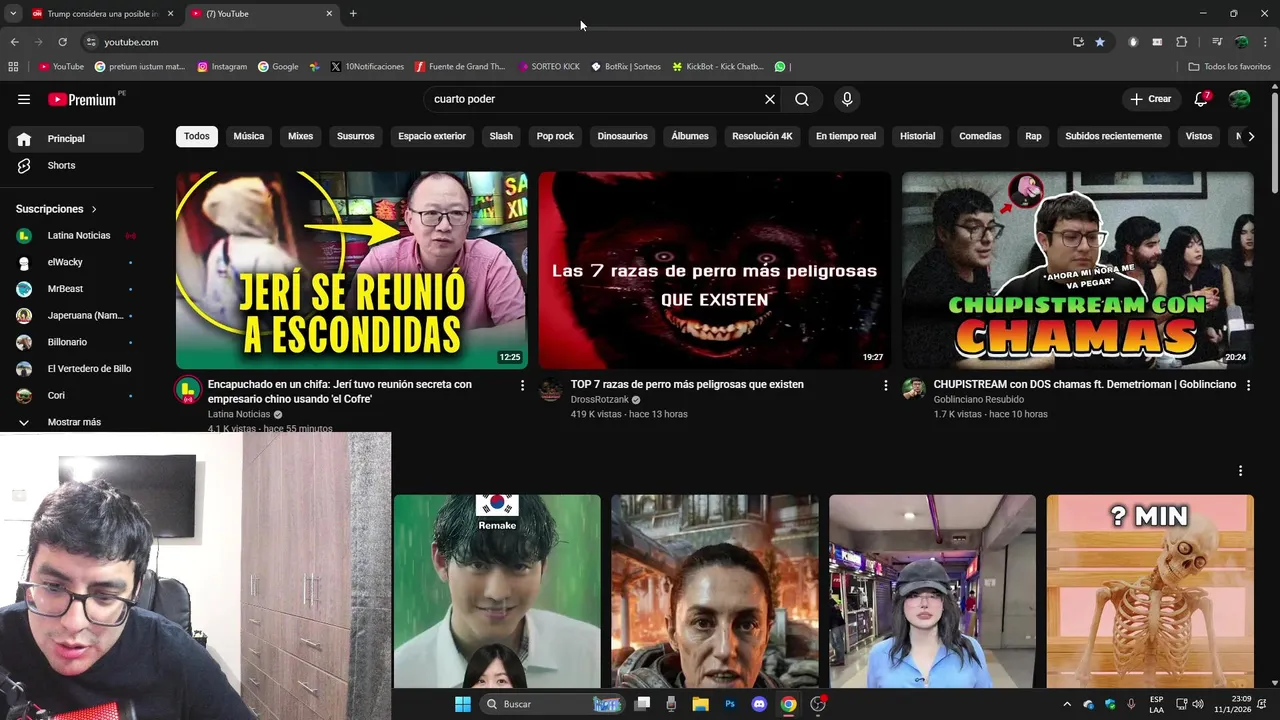
Task: Open the Windows Start menu
Action: pyautogui.click(x=463, y=704)
